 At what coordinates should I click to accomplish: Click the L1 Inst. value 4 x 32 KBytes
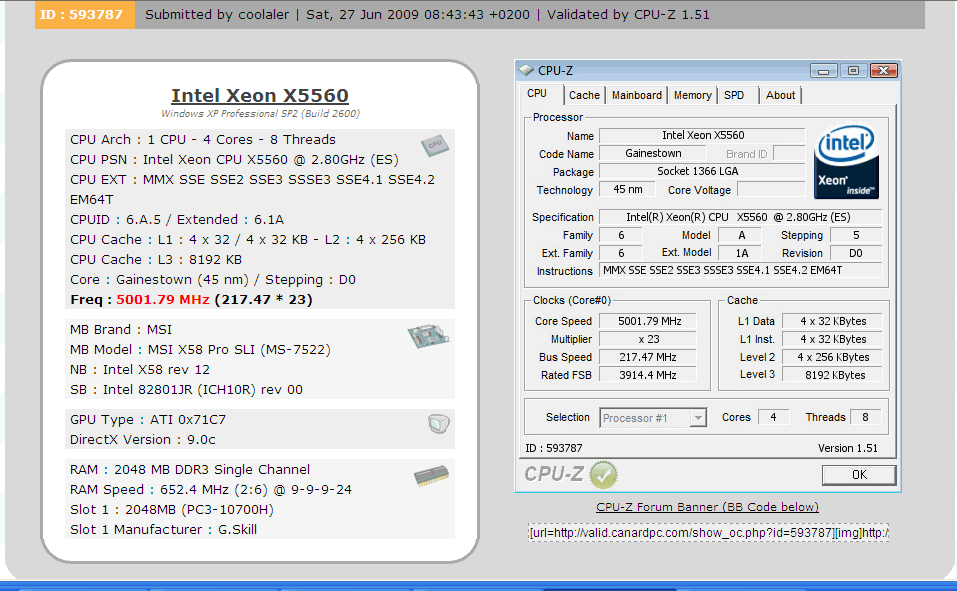coord(832,339)
